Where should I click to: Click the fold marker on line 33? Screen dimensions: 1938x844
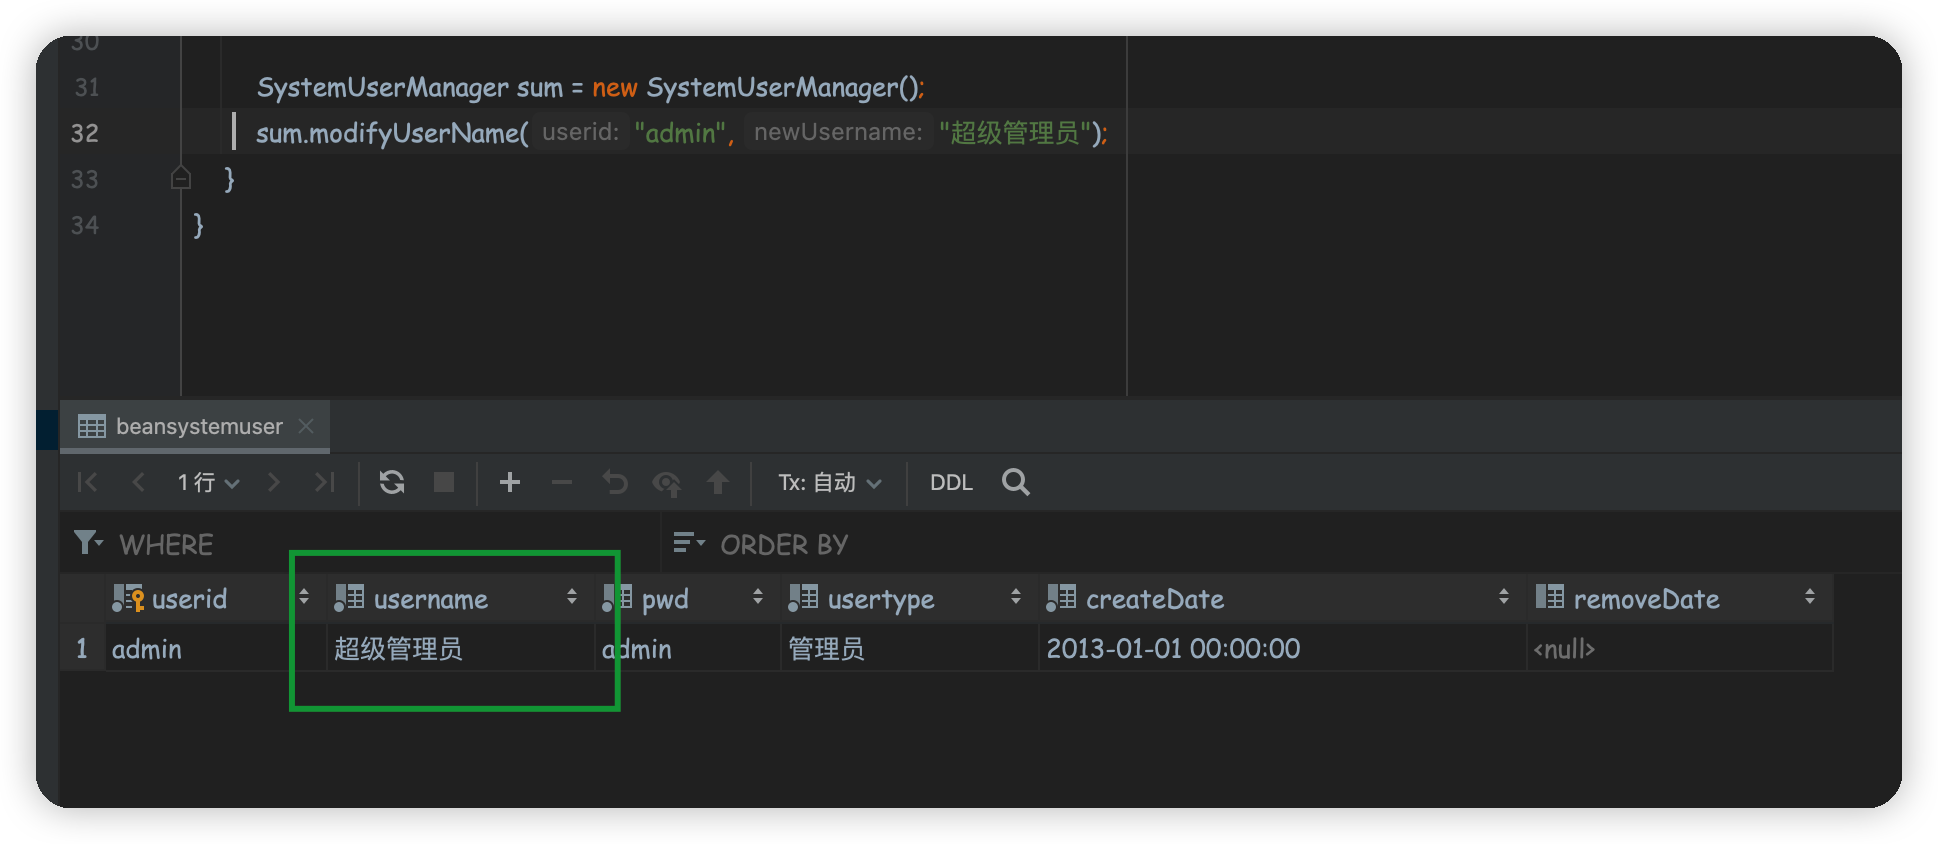(x=181, y=178)
